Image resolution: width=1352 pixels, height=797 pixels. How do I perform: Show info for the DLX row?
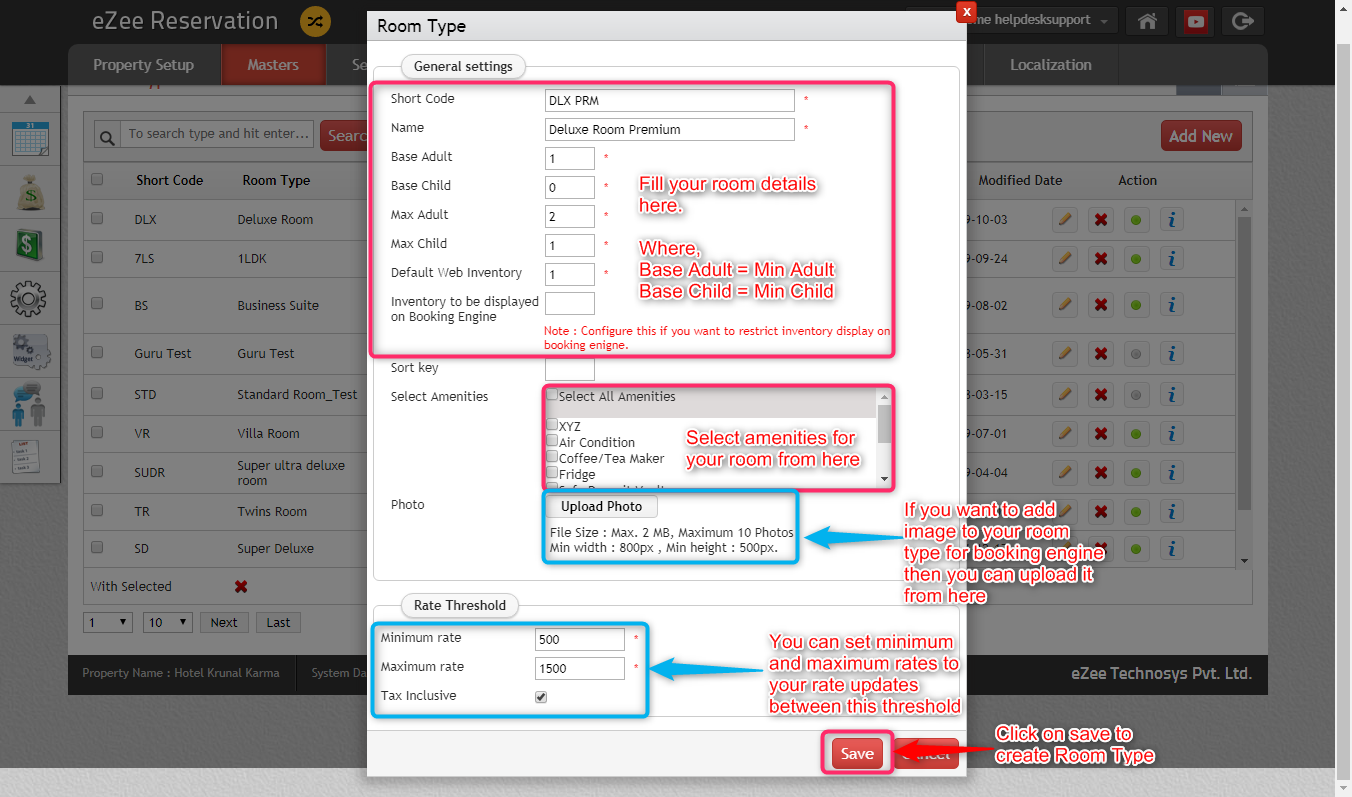tap(1172, 219)
